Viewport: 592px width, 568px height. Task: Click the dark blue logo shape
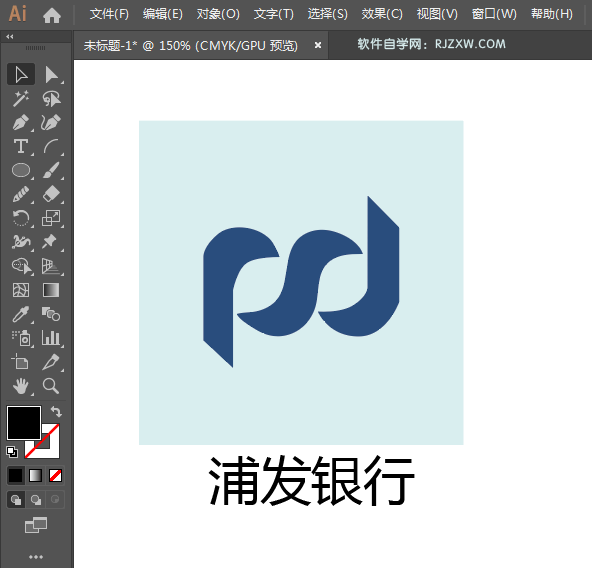[301, 282]
